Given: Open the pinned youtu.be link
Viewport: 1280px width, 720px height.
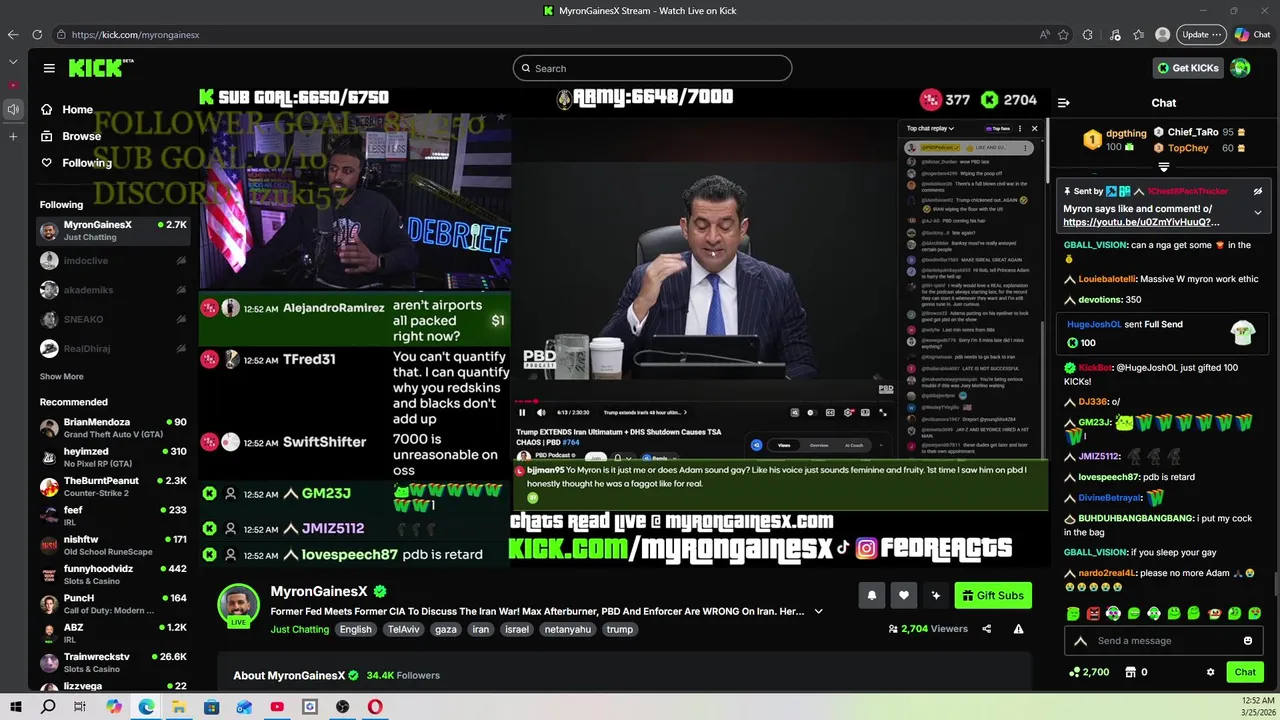Looking at the screenshot, I should coord(1141,222).
